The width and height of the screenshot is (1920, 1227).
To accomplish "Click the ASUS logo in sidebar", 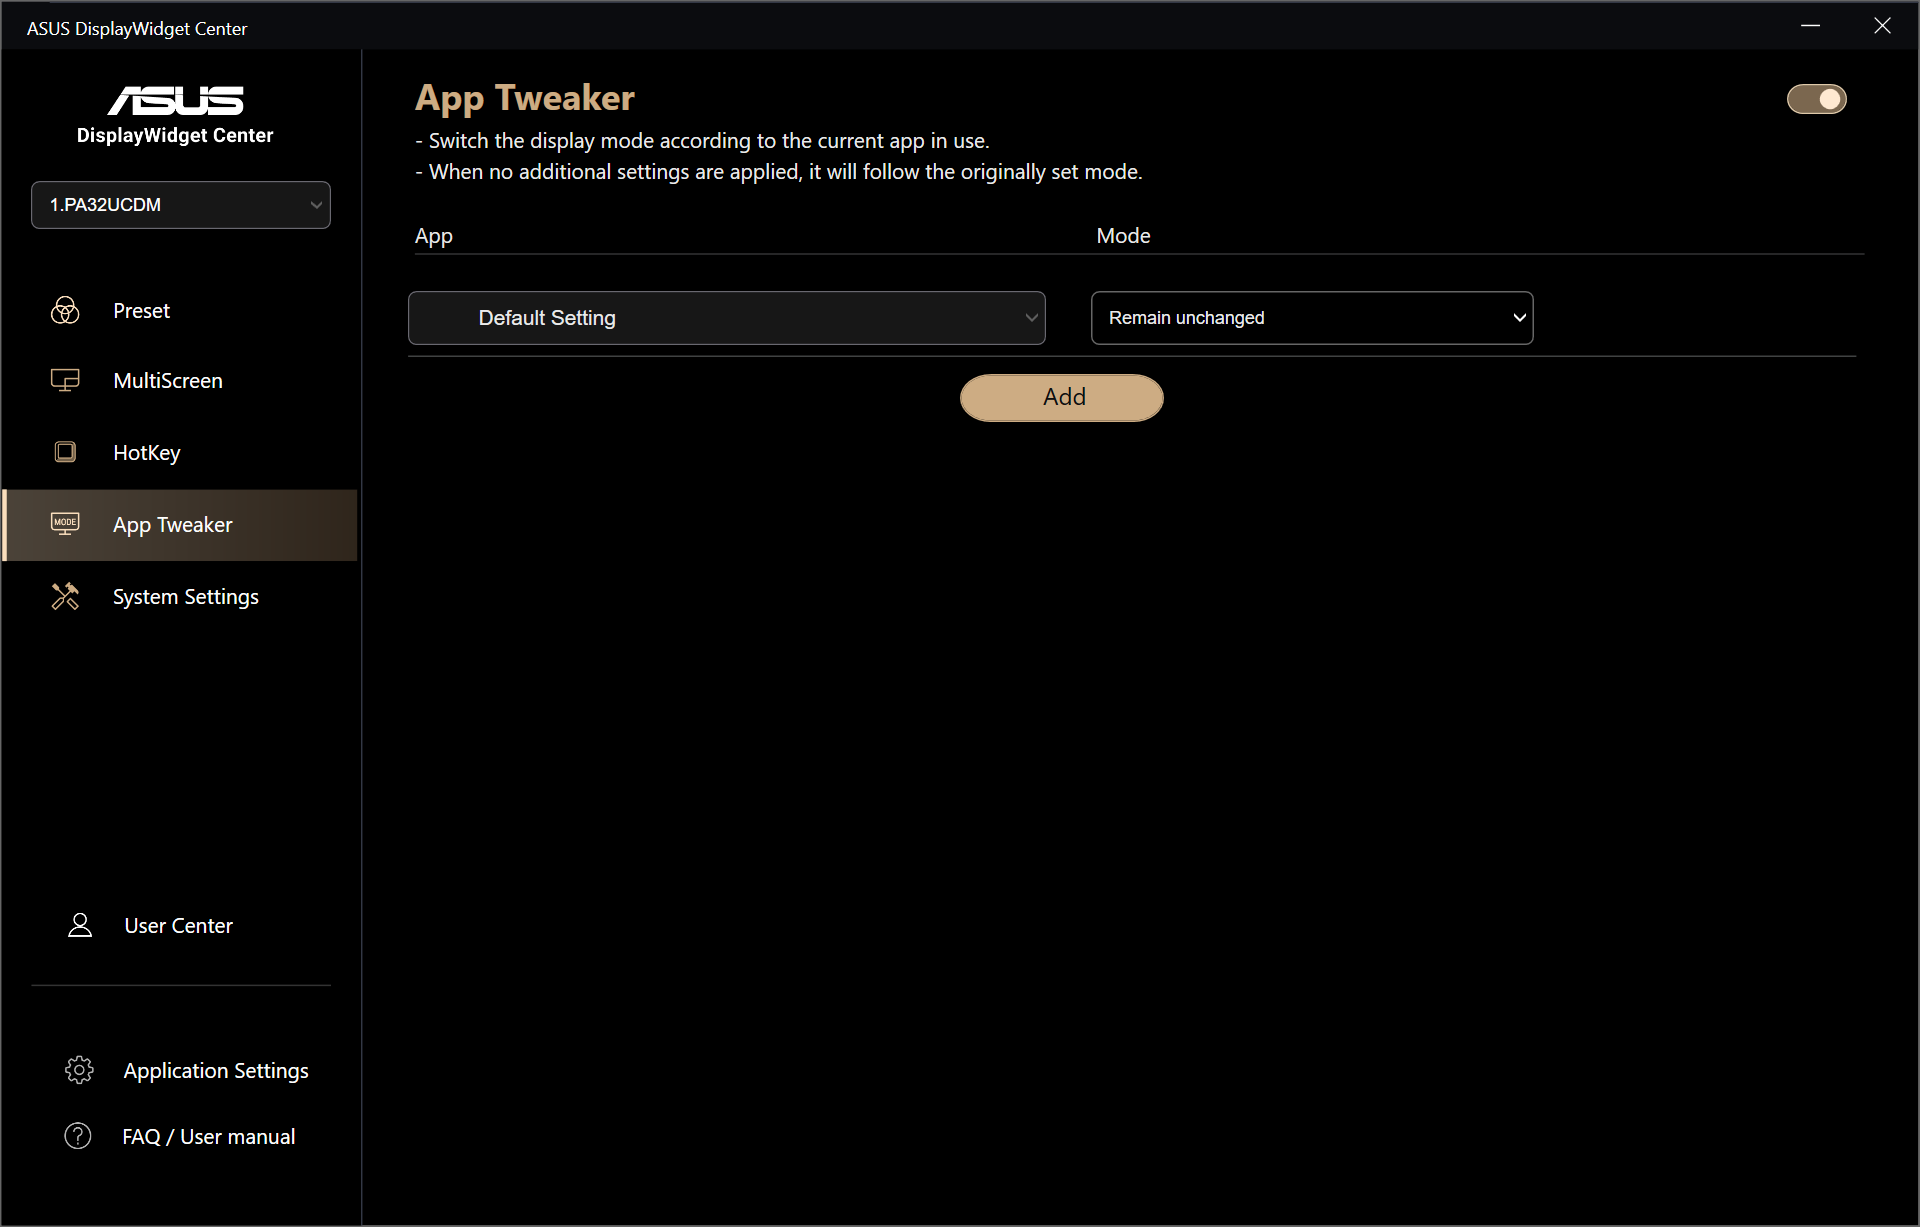I will [175, 100].
